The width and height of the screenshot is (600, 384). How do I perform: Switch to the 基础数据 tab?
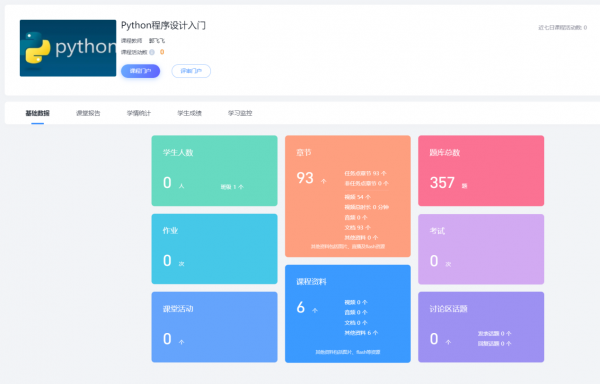pyautogui.click(x=38, y=113)
